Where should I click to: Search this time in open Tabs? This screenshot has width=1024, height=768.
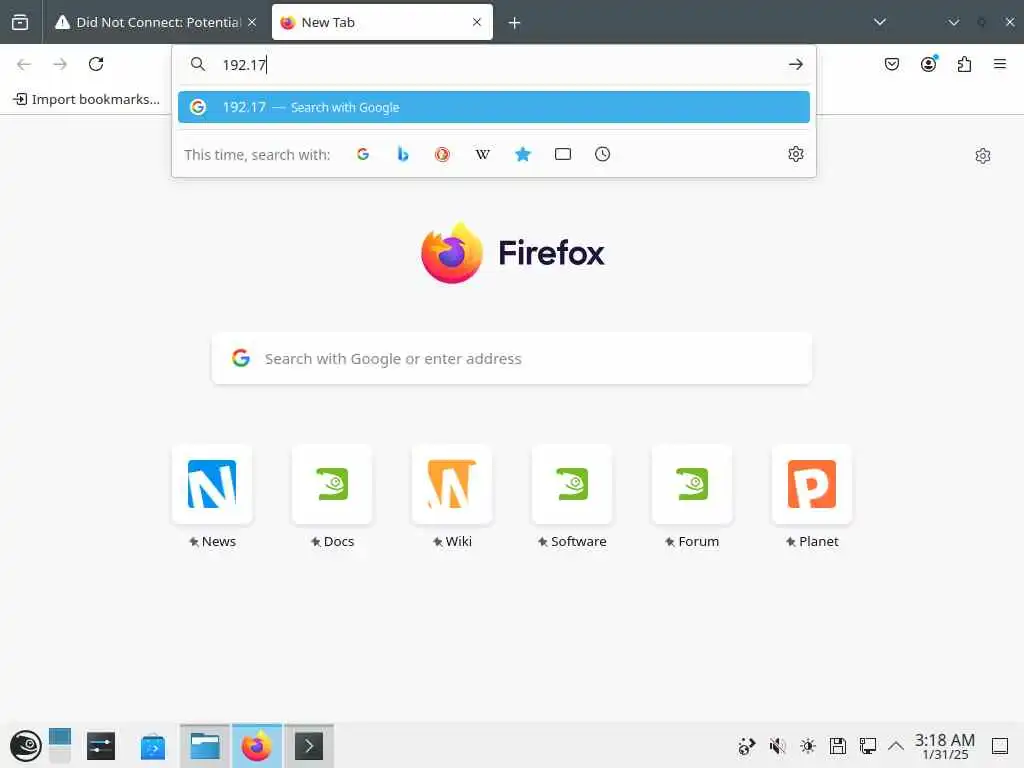point(563,154)
